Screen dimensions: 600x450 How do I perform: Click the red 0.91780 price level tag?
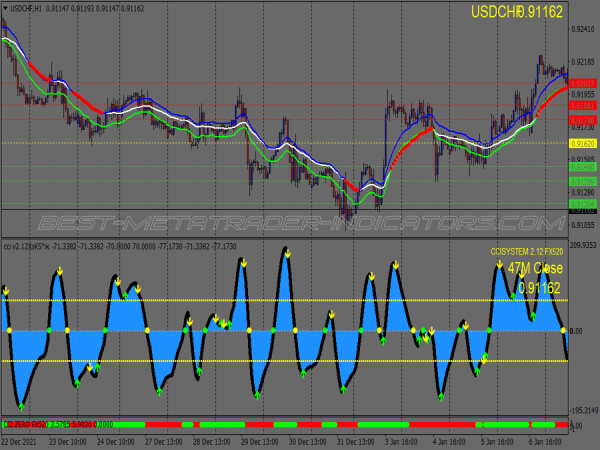(582, 120)
